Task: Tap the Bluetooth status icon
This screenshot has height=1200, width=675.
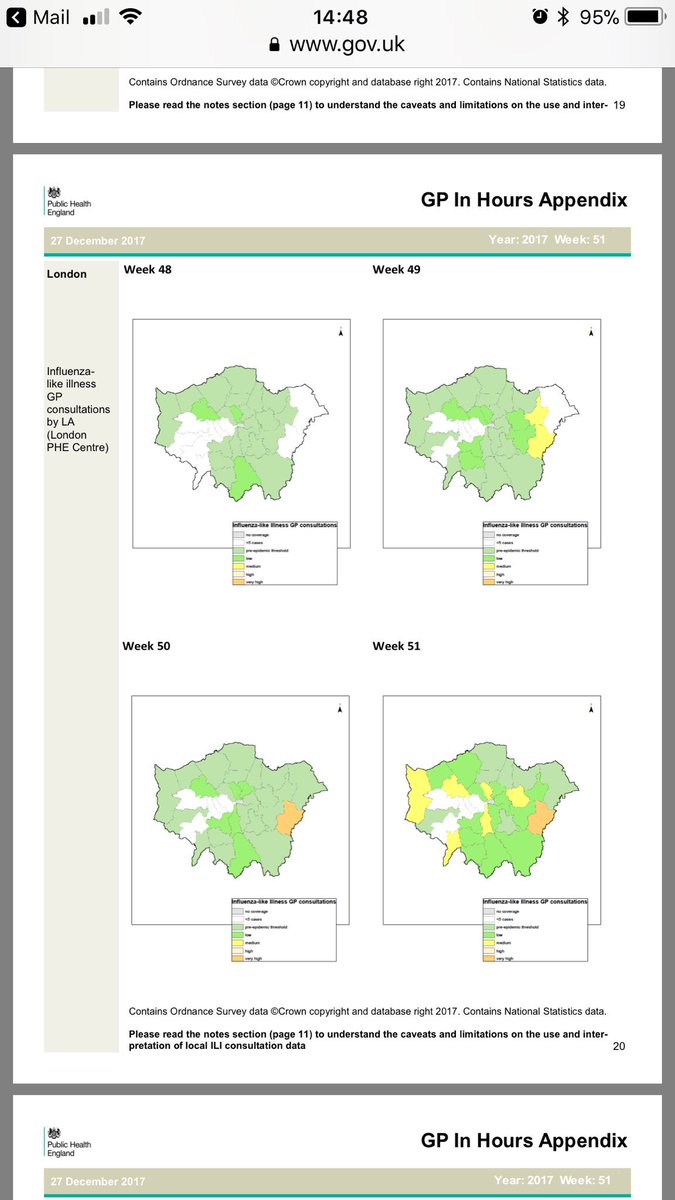Action: (564, 17)
